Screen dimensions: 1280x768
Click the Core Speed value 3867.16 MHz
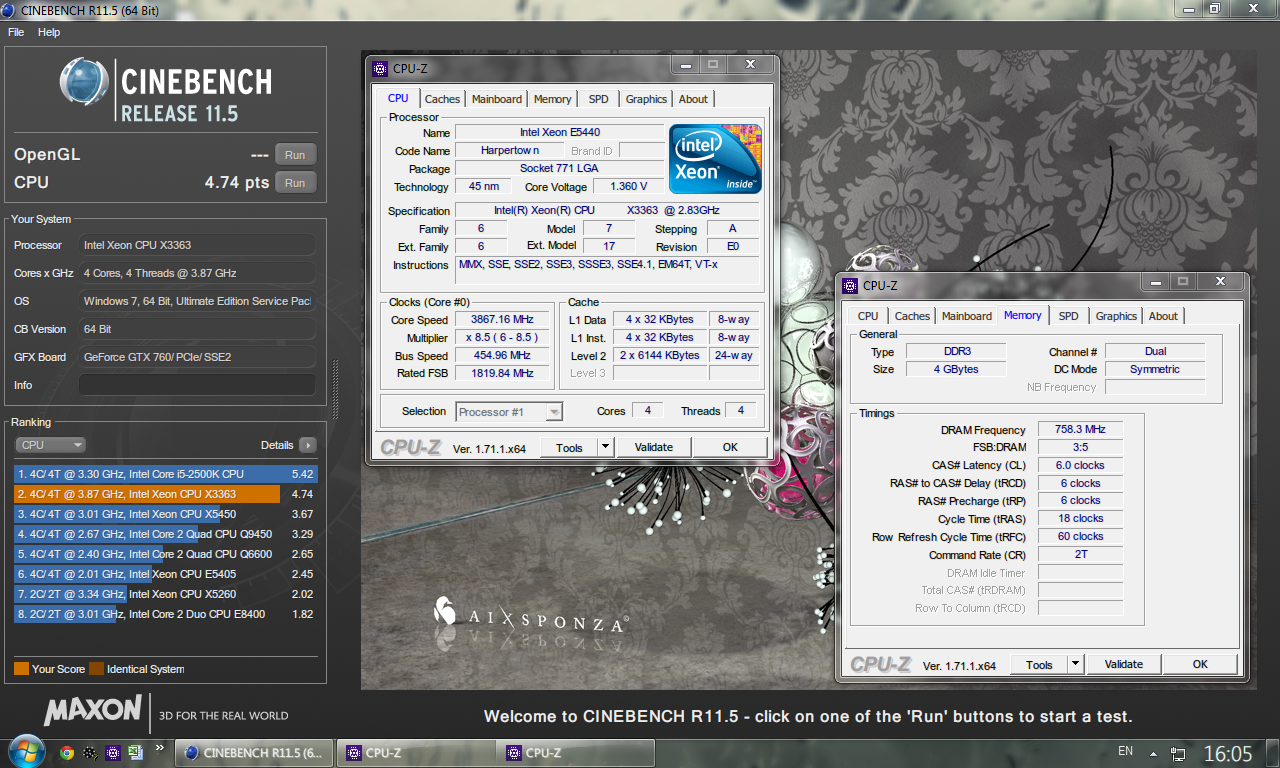(x=501, y=320)
